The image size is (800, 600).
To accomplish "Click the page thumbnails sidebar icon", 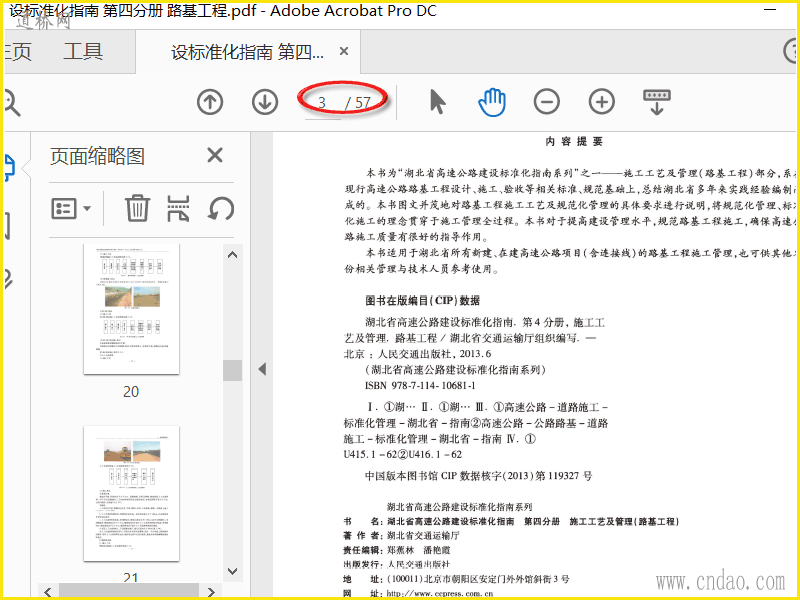I will click(10, 168).
